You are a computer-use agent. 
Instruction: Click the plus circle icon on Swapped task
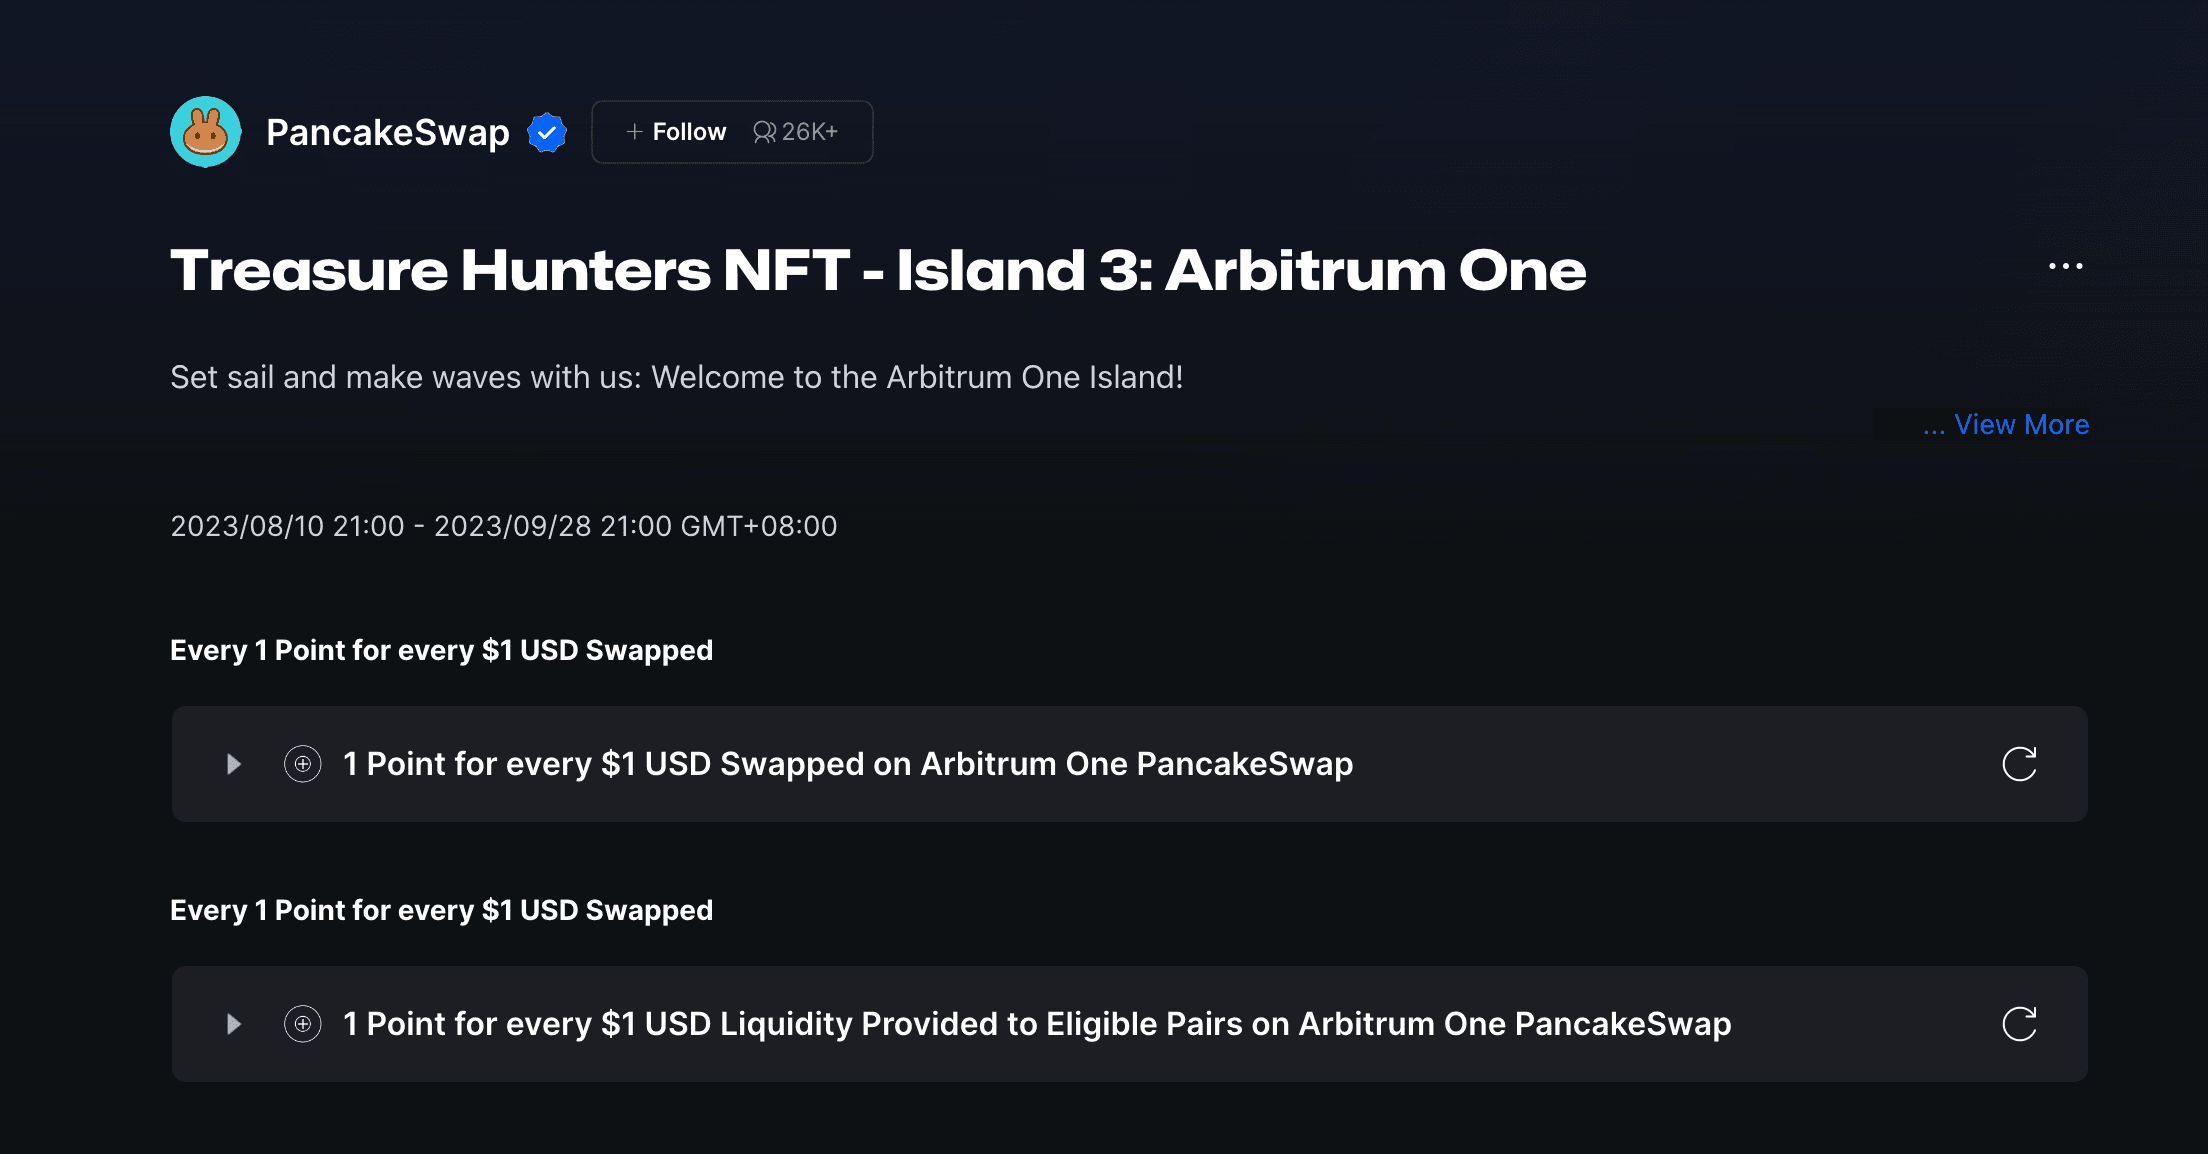pyautogui.click(x=303, y=764)
